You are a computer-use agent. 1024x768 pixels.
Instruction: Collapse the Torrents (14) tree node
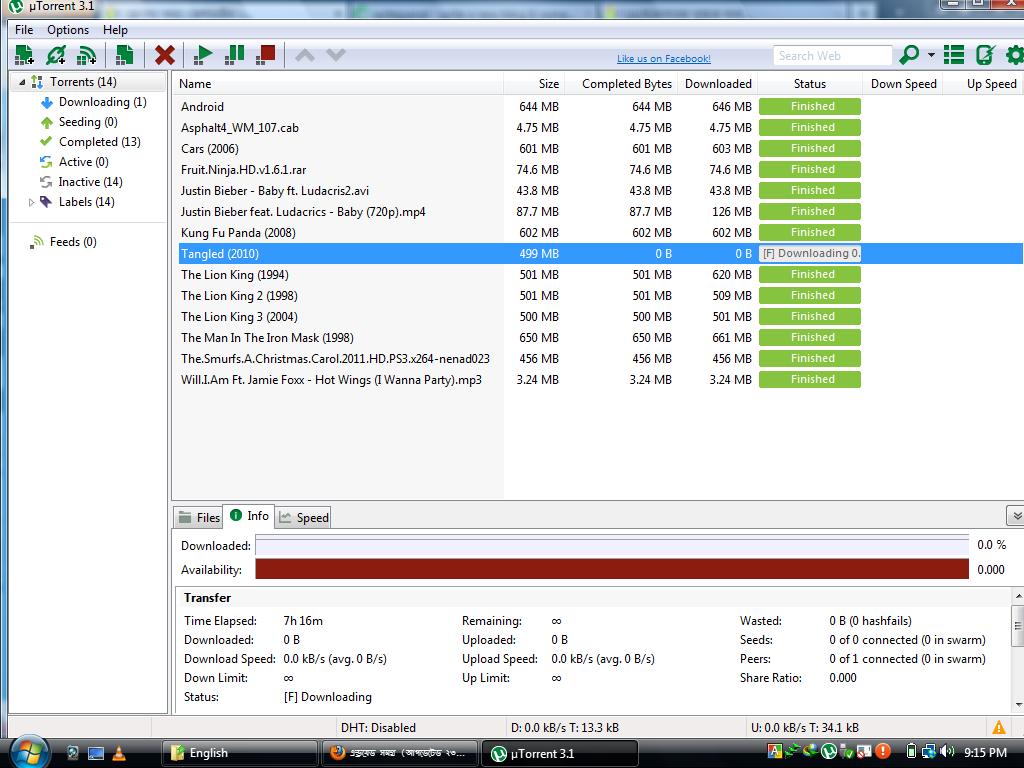click(x=22, y=82)
